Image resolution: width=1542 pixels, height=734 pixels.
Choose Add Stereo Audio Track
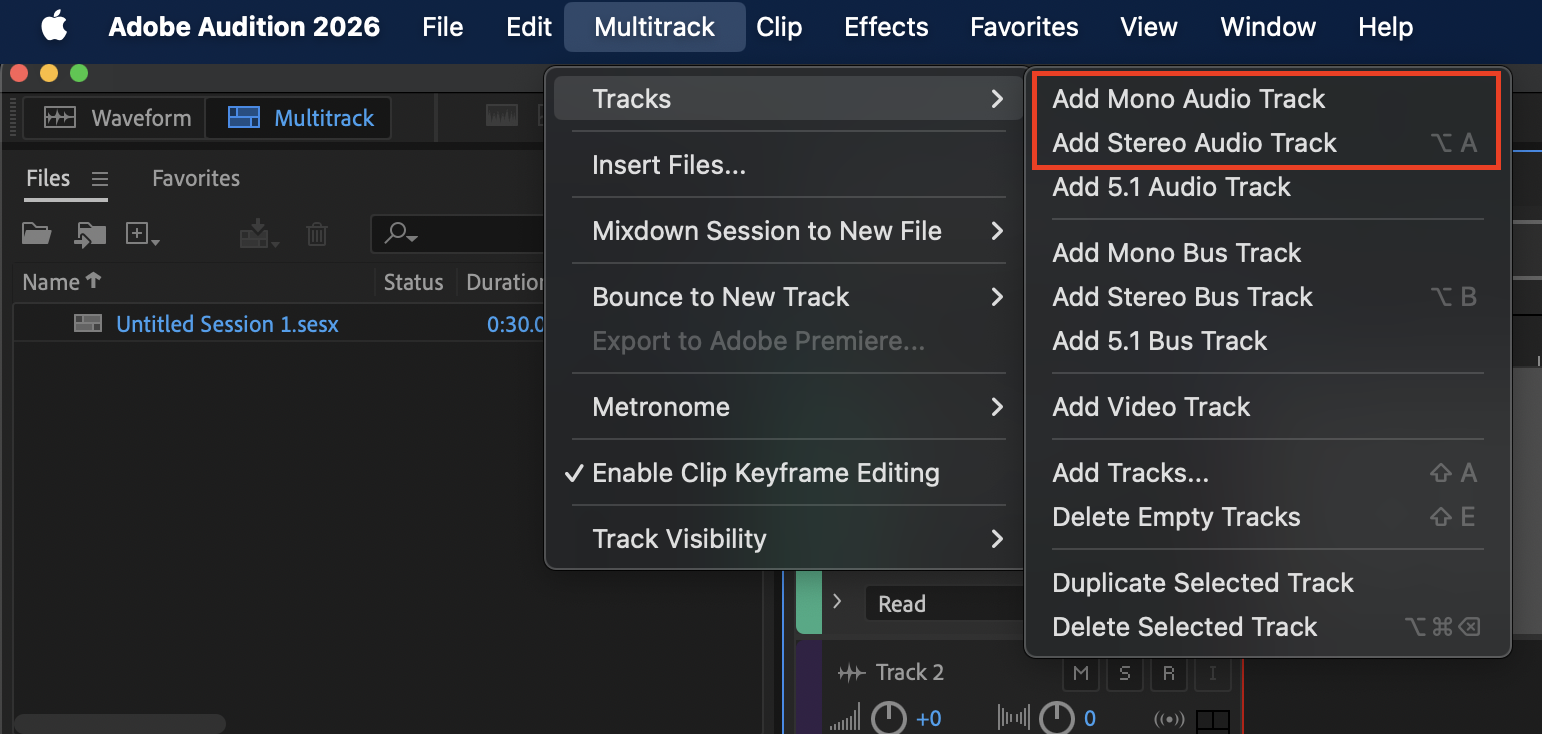(1268, 143)
